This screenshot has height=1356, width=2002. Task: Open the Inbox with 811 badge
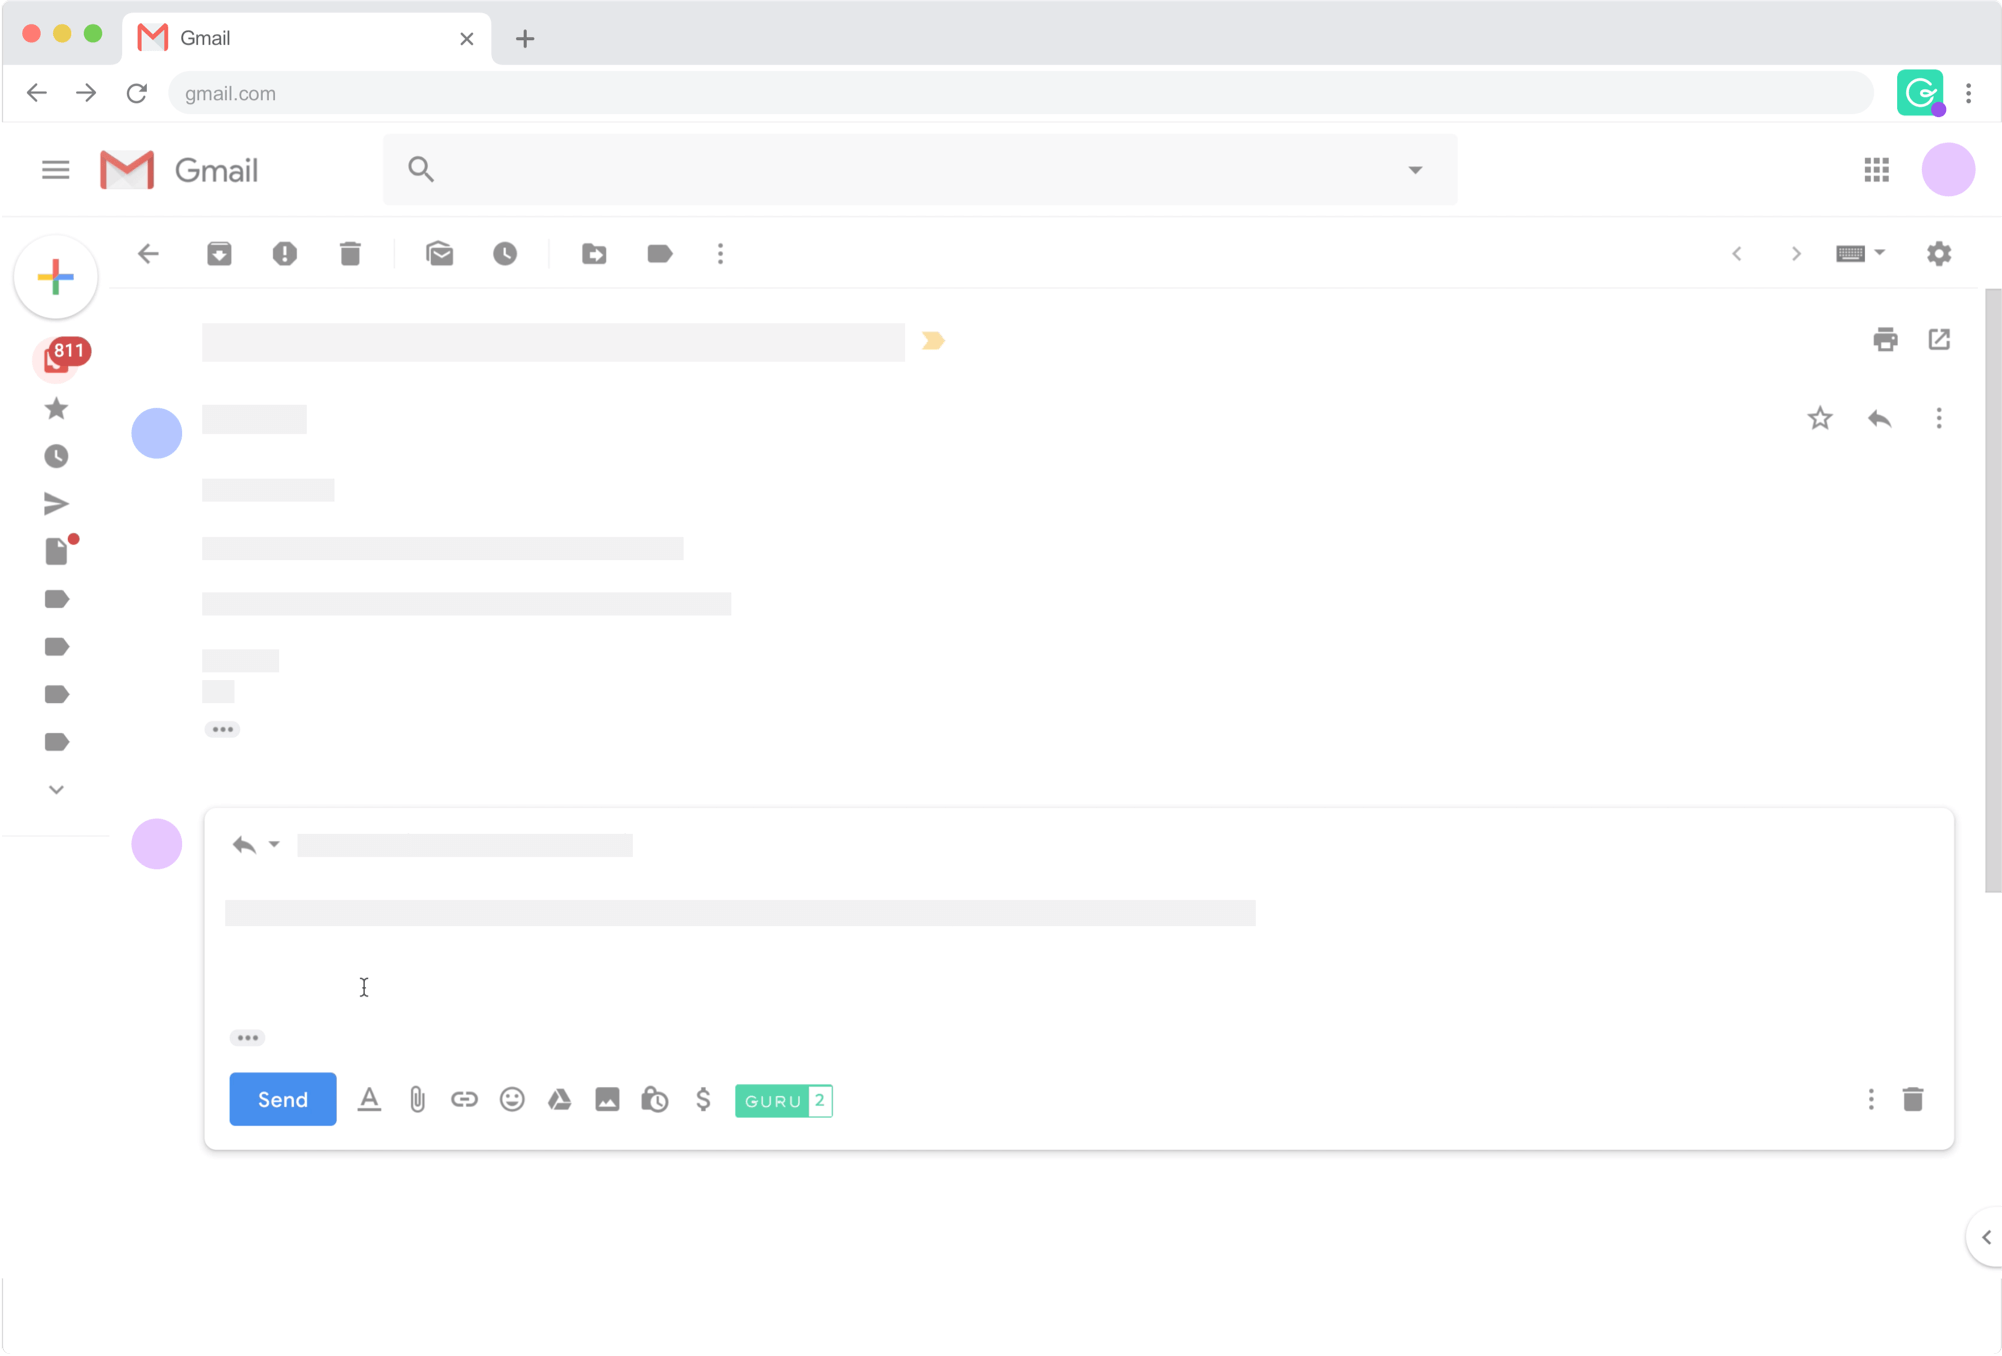pos(58,359)
